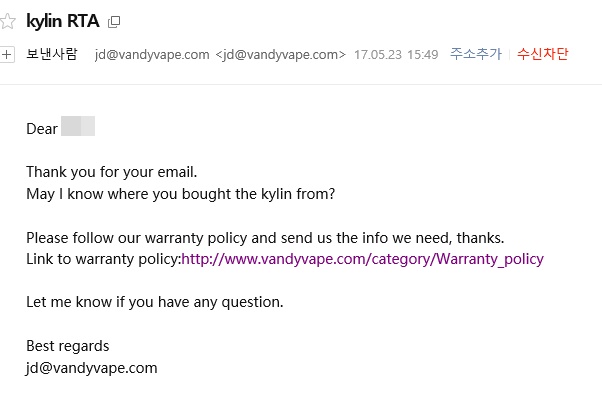Open the vandyvape Warranty_policy hyperlink
The image size is (602, 415).
pyautogui.click(x=362, y=259)
